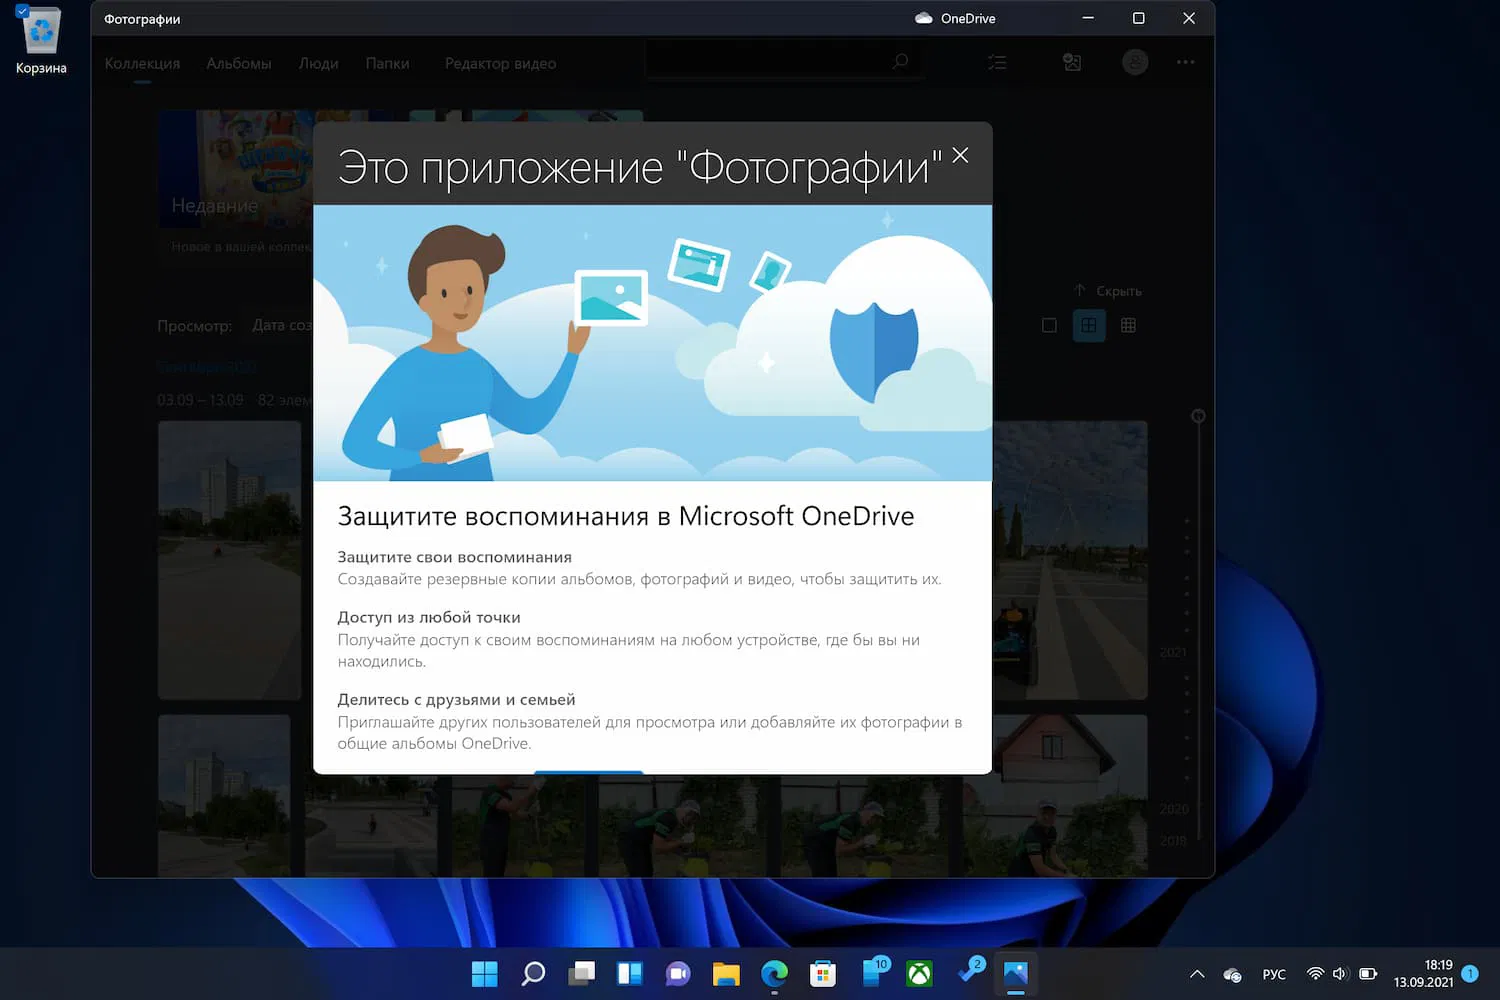
Task: Open the Ferris wheel road photo thumbnail
Action: (1070, 560)
